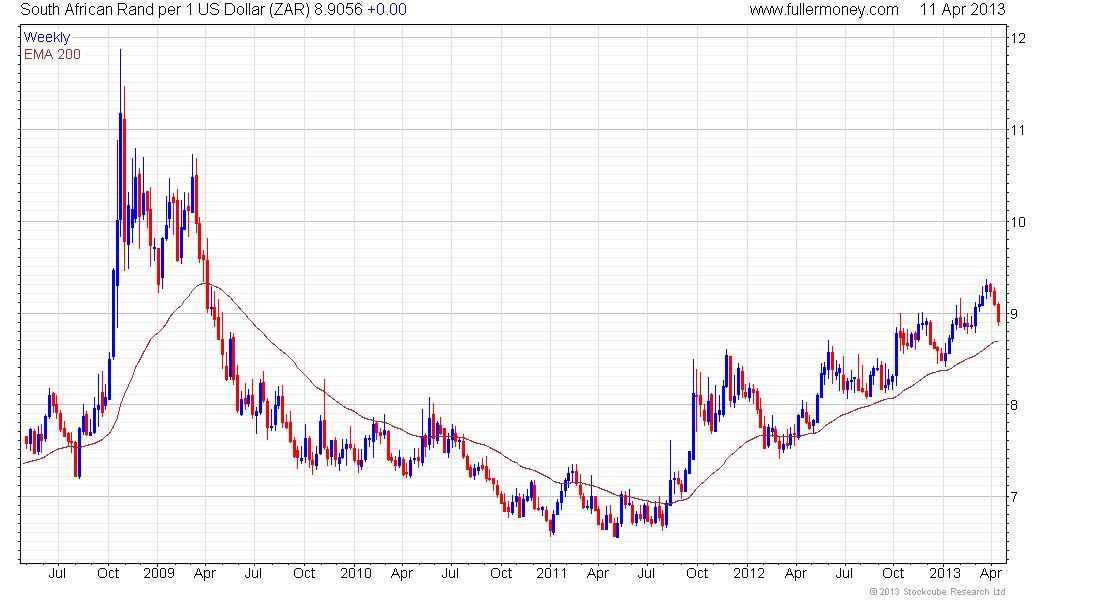Click the 11 Apr 2013 date text
This screenshot has width=1100, height=600.
pyautogui.click(x=962, y=10)
